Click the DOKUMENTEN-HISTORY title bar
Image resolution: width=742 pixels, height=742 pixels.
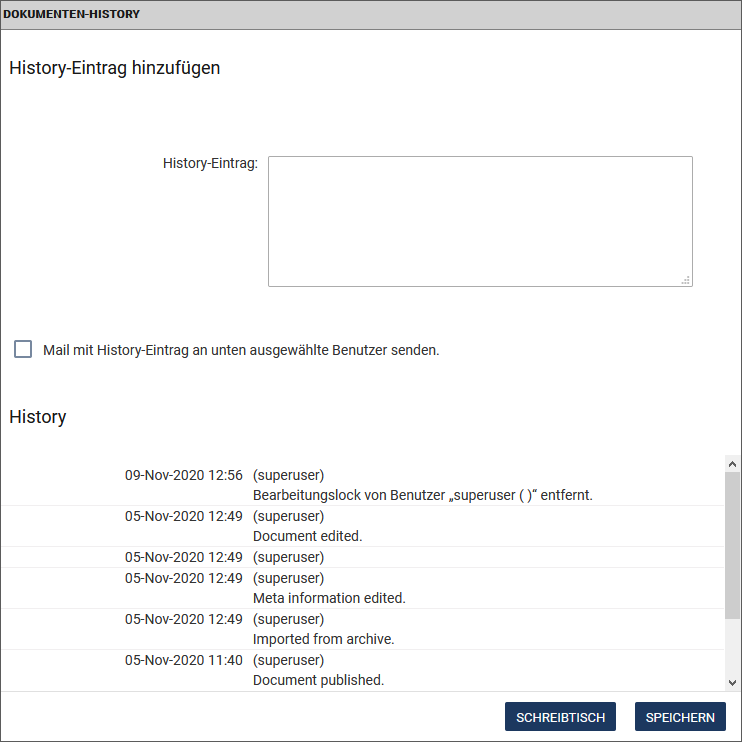coord(371,15)
